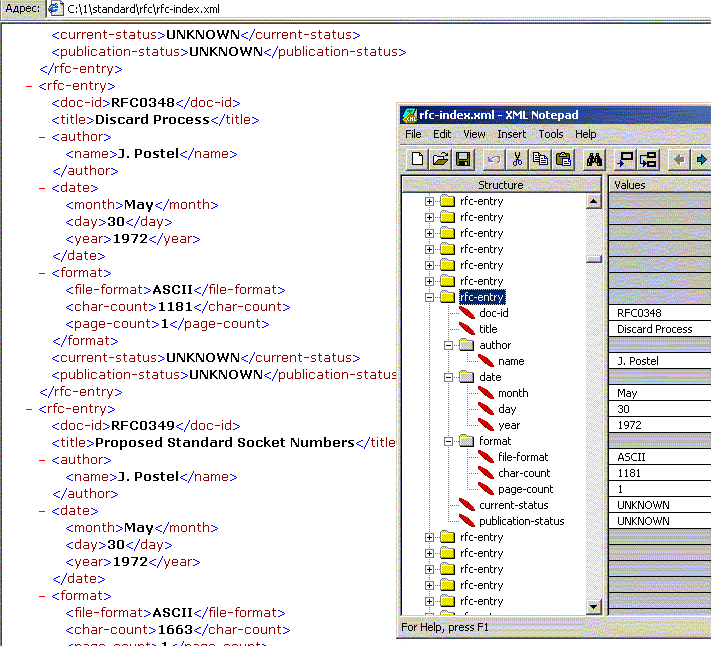Collapse the selected rfc-entry node
The height and width of the screenshot is (646, 711).
click(429, 297)
